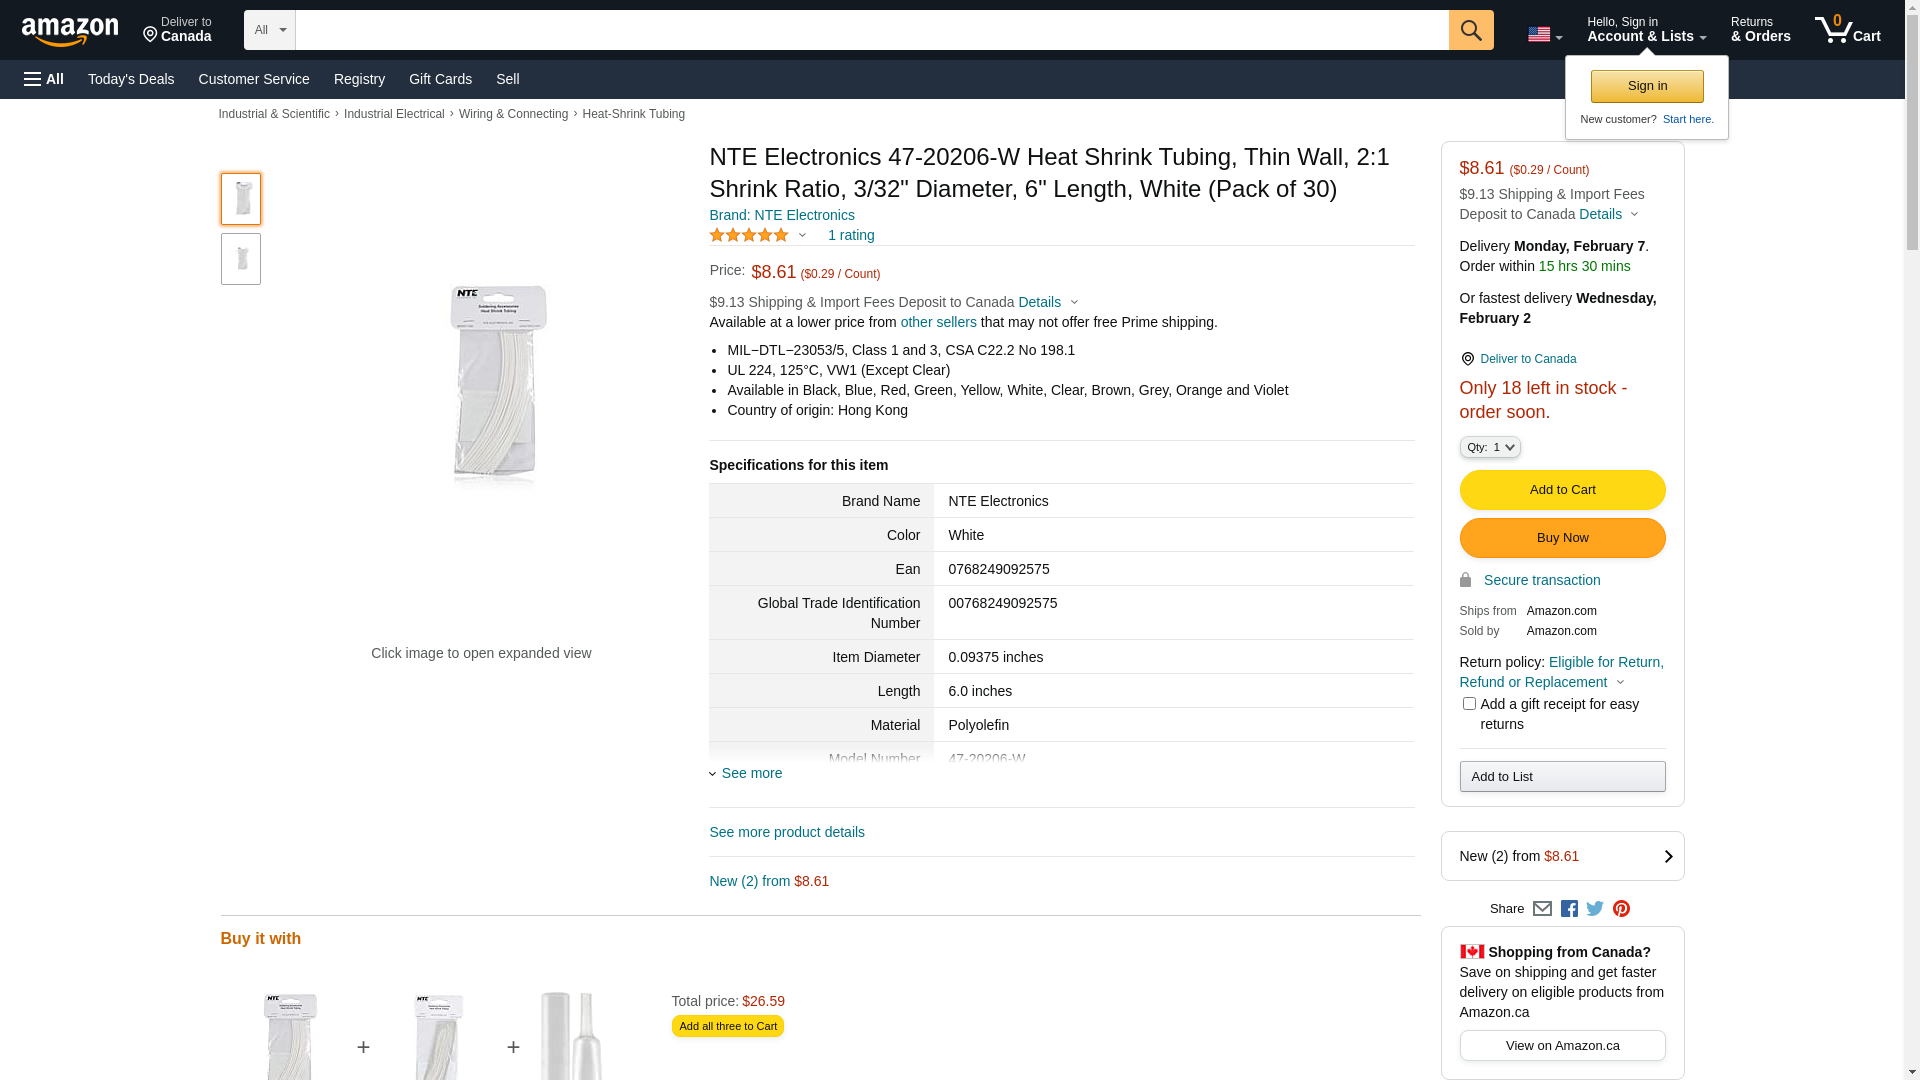Enable gift receipt for easy returns
This screenshot has width=1920, height=1080.
click(1469, 704)
